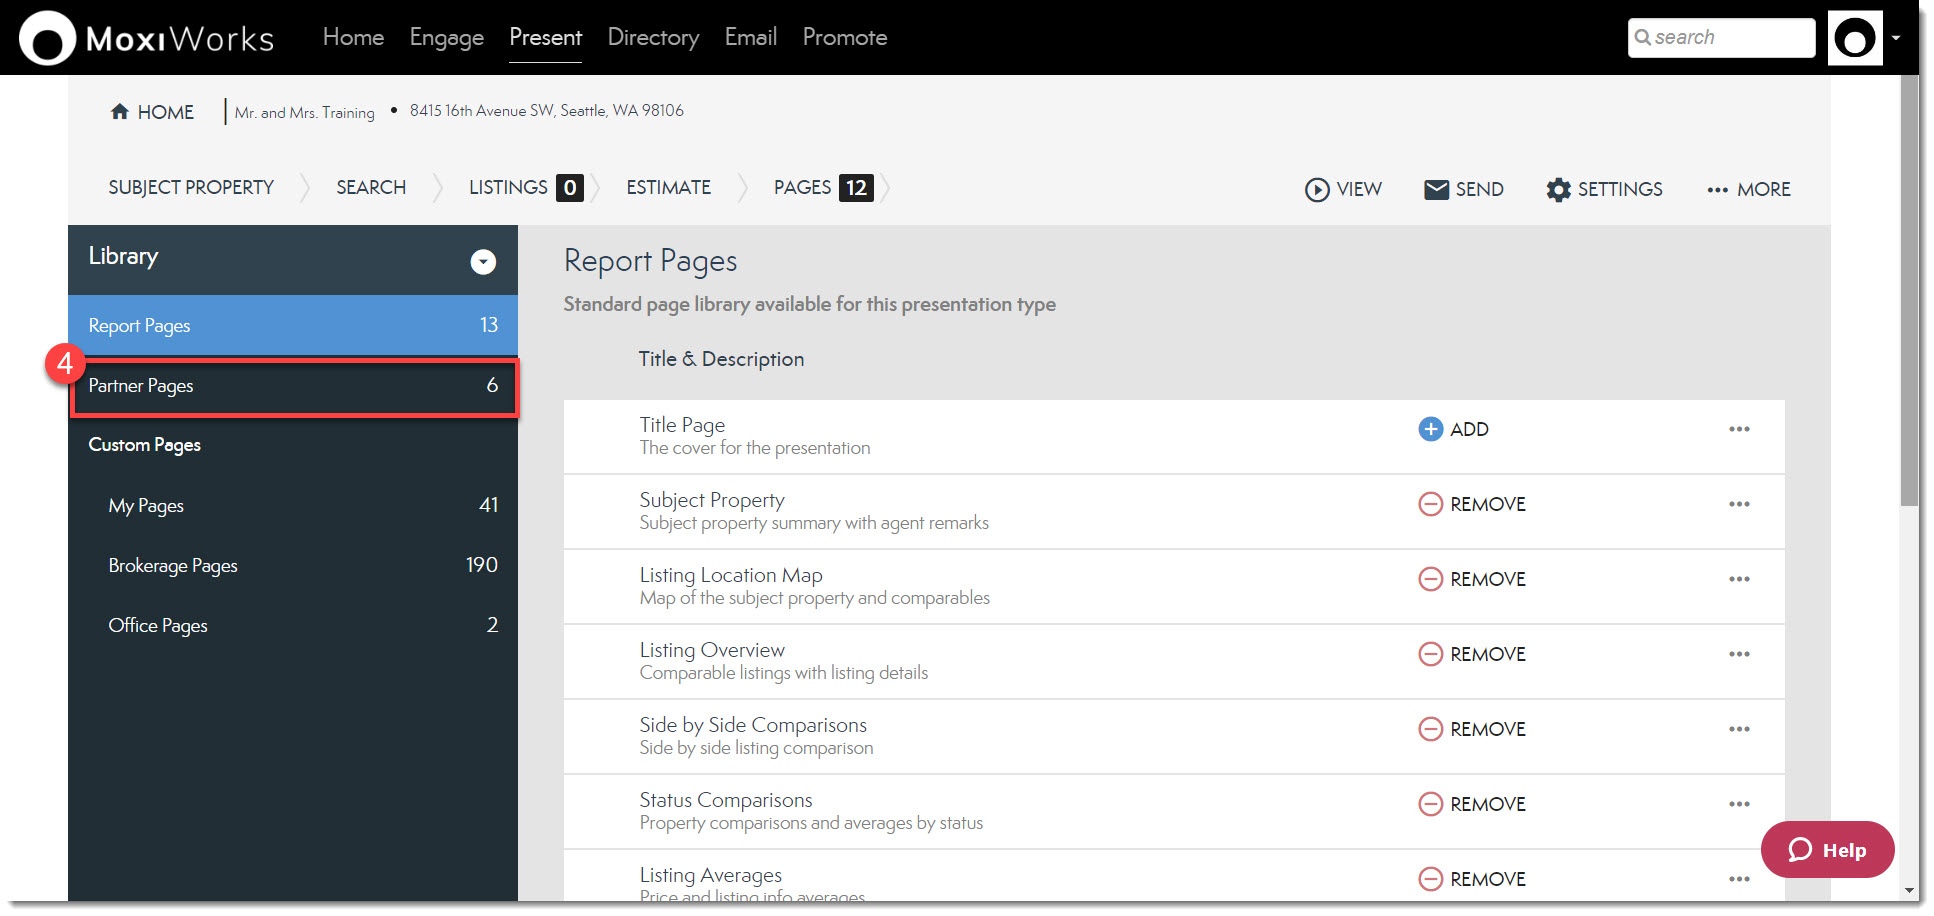This screenshot has width=1934, height=916.
Task: Open options ellipsis for Listing Location Map row
Action: click(1739, 579)
